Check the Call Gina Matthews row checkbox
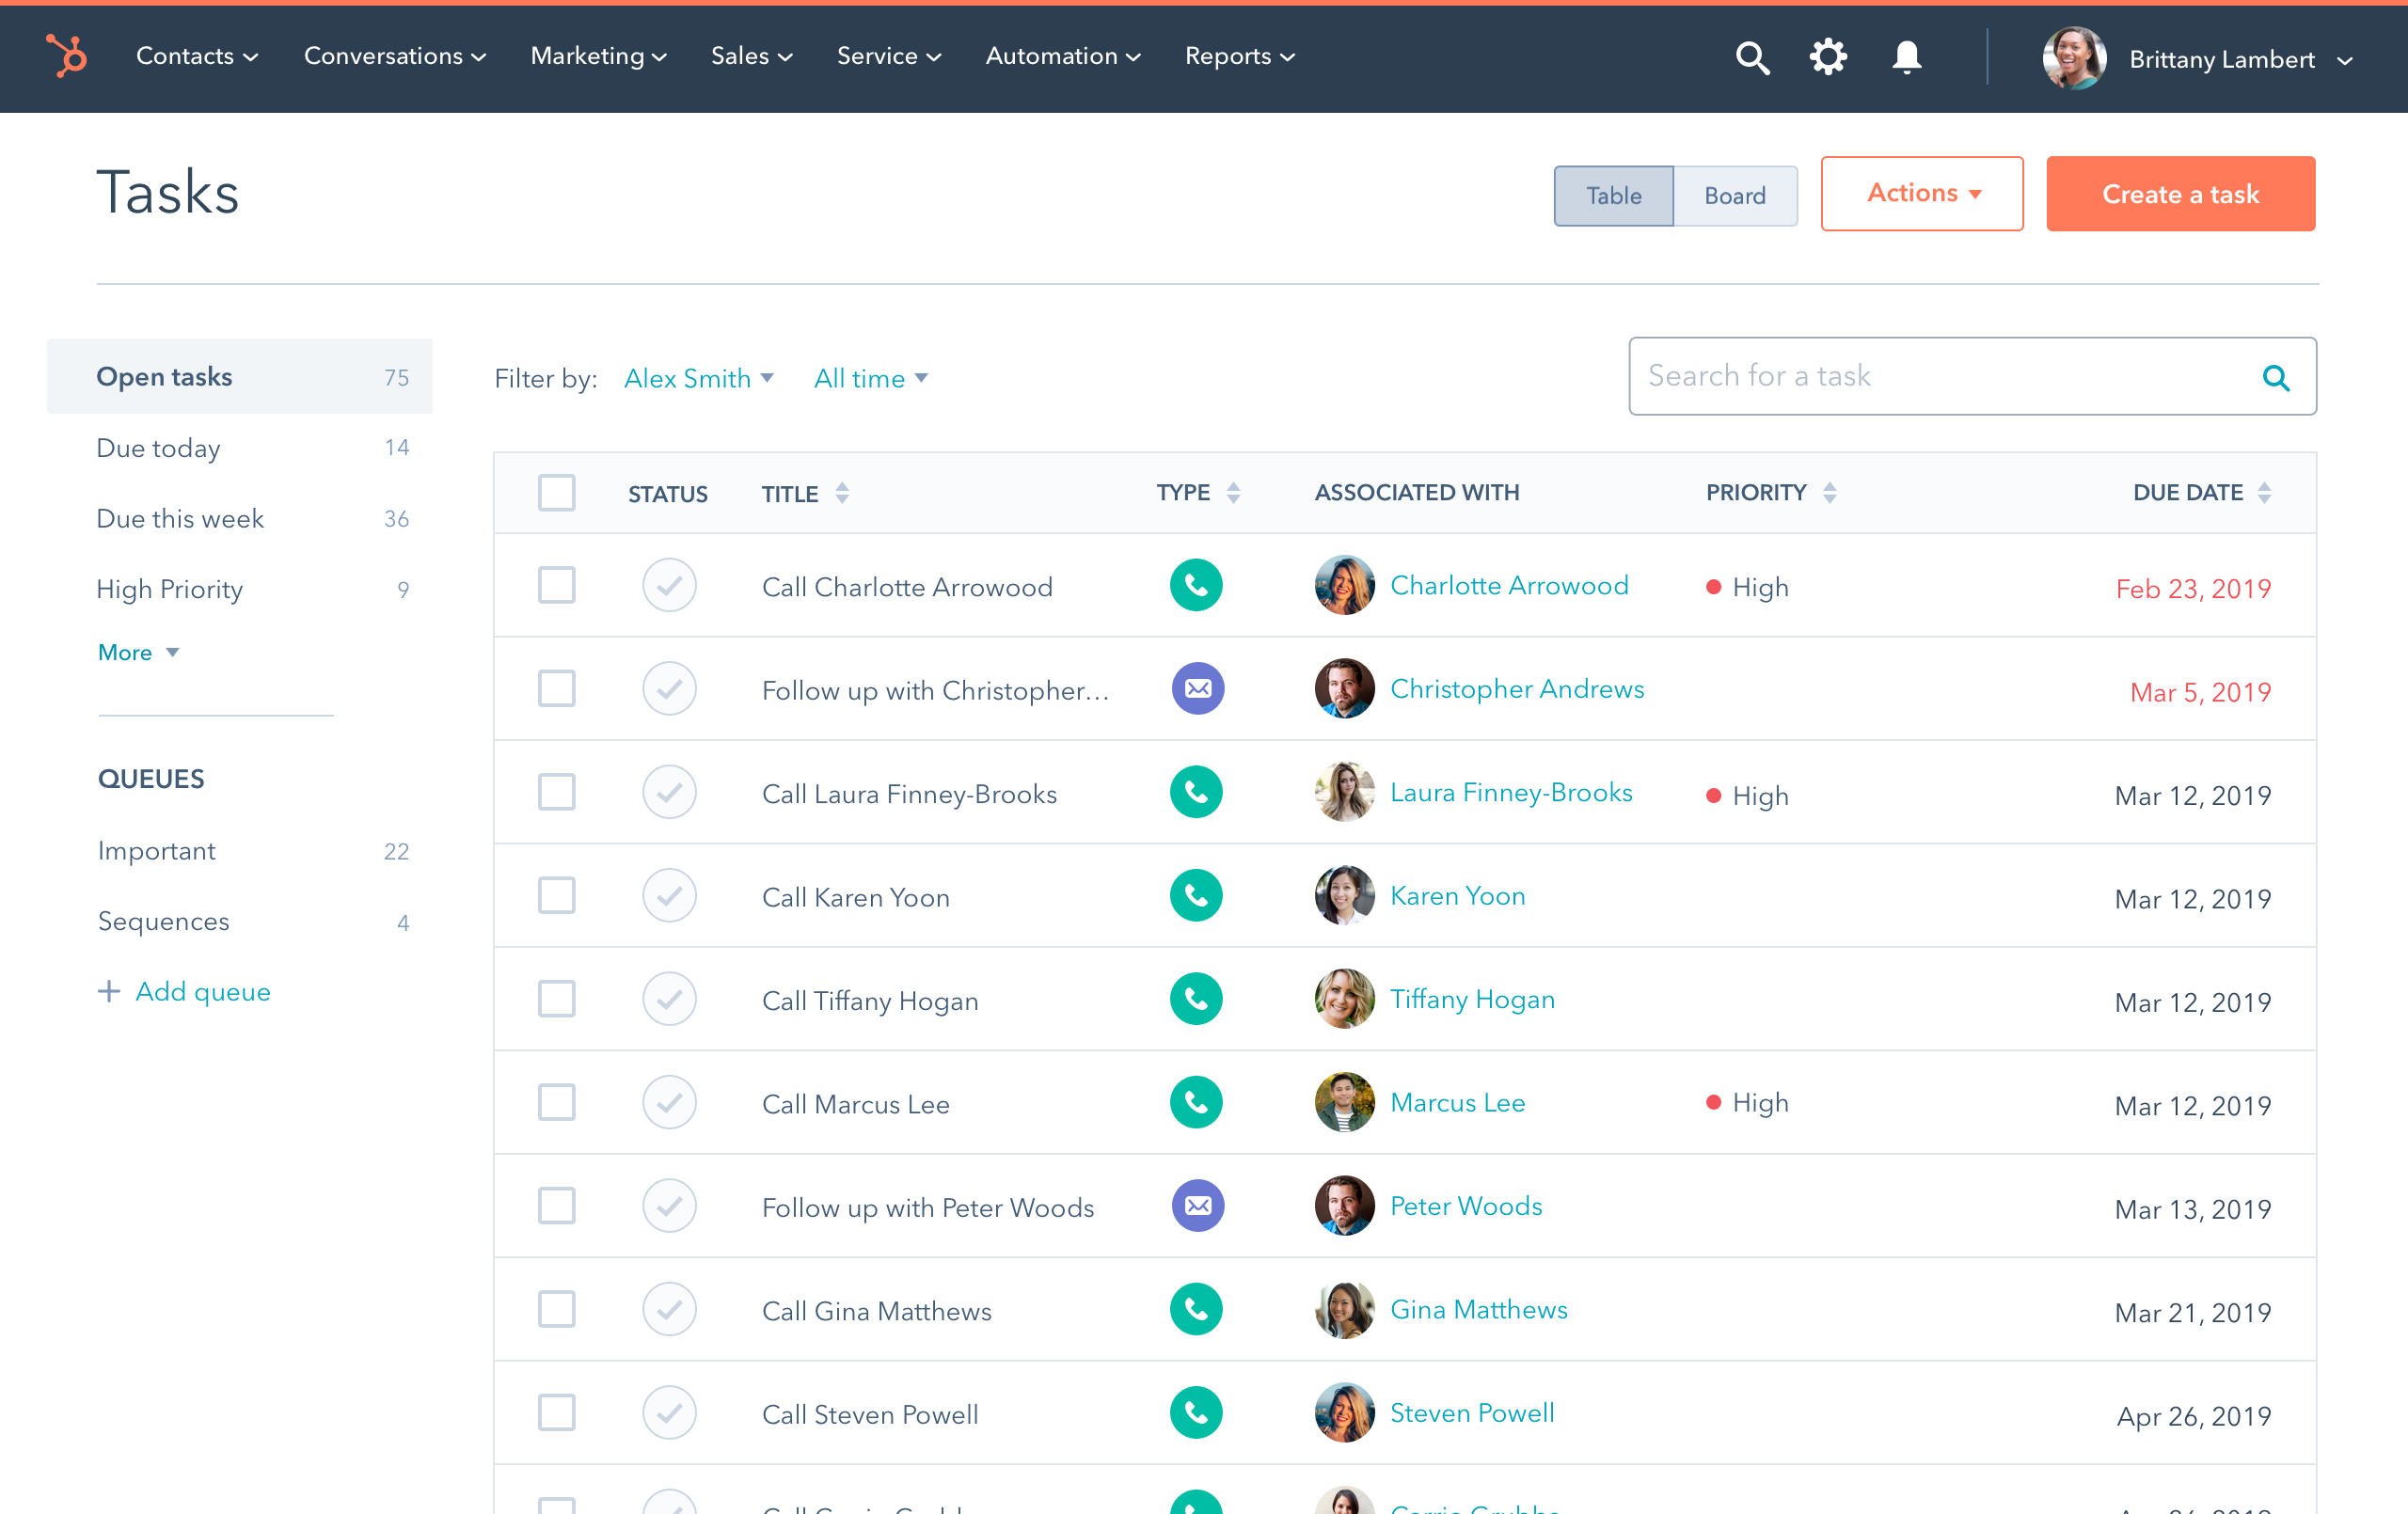 click(x=557, y=1309)
